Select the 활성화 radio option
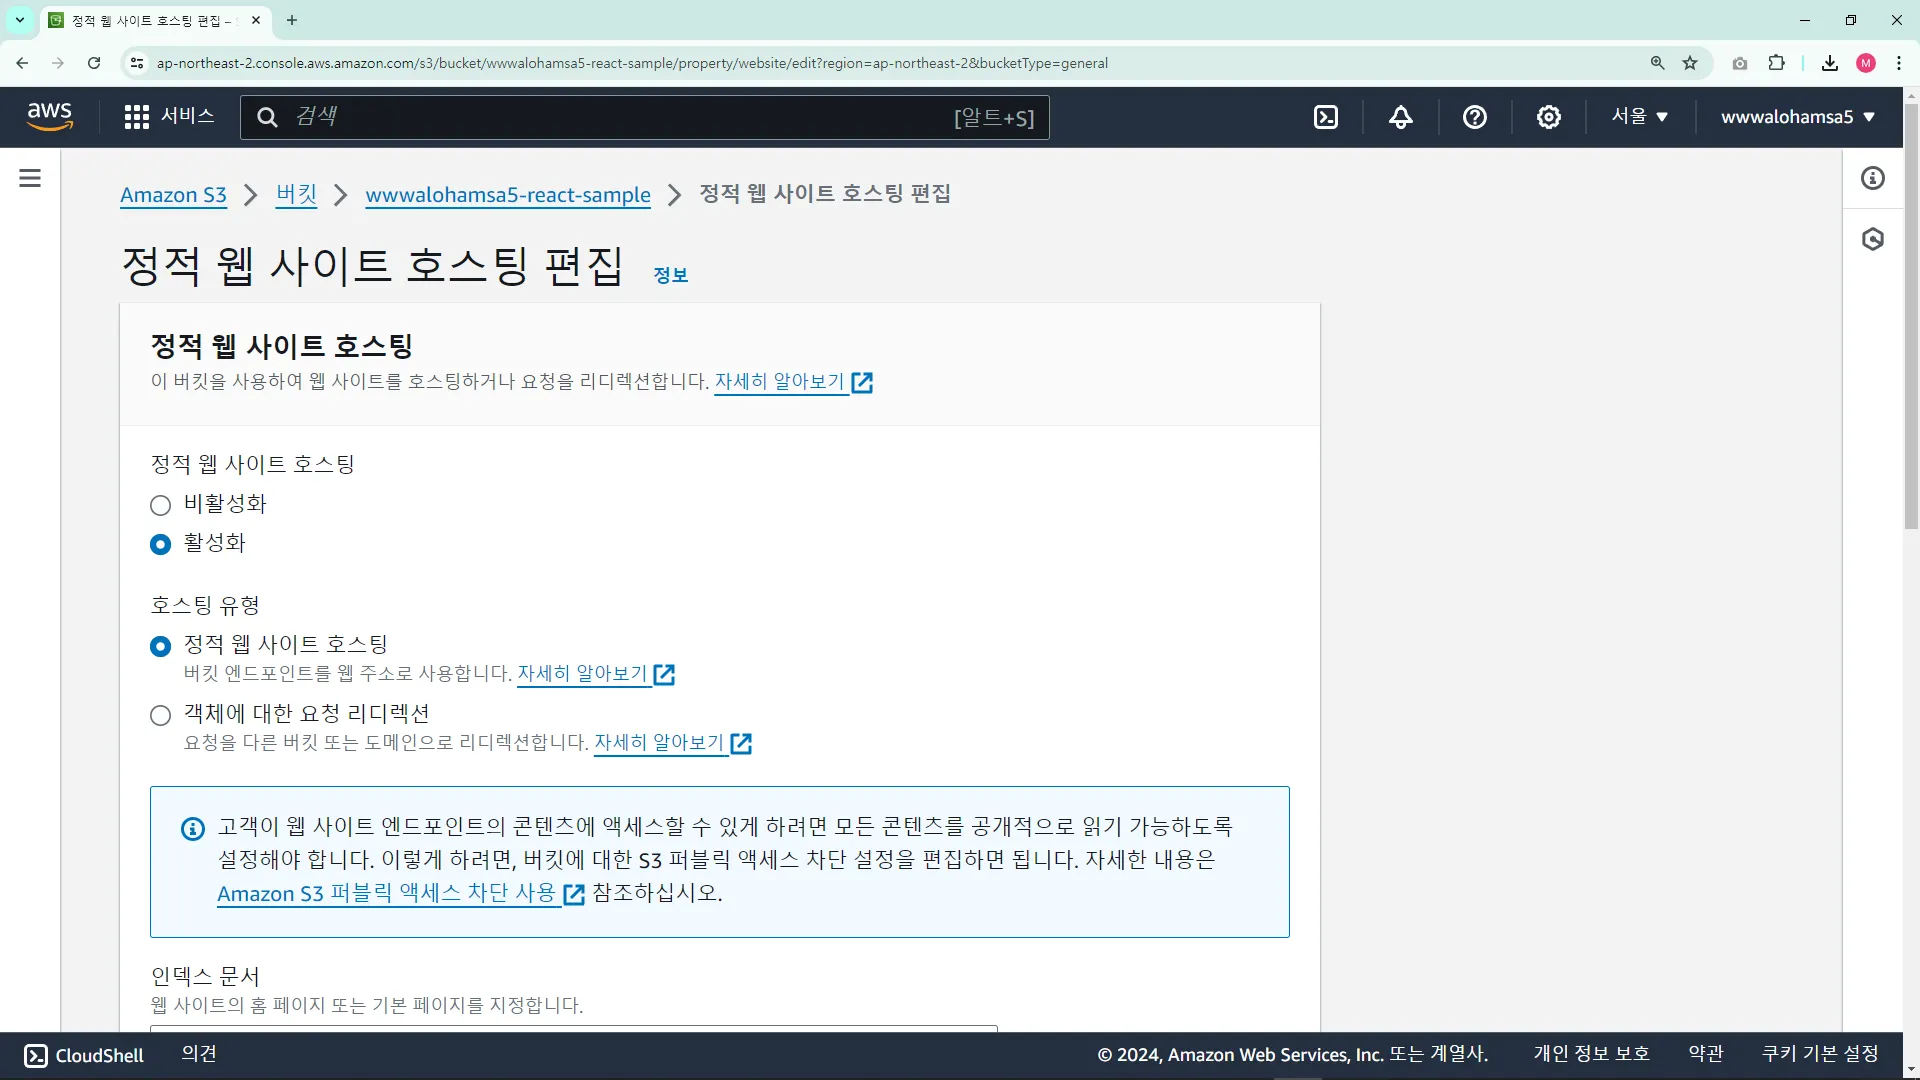This screenshot has height=1080, width=1920. 160,544
